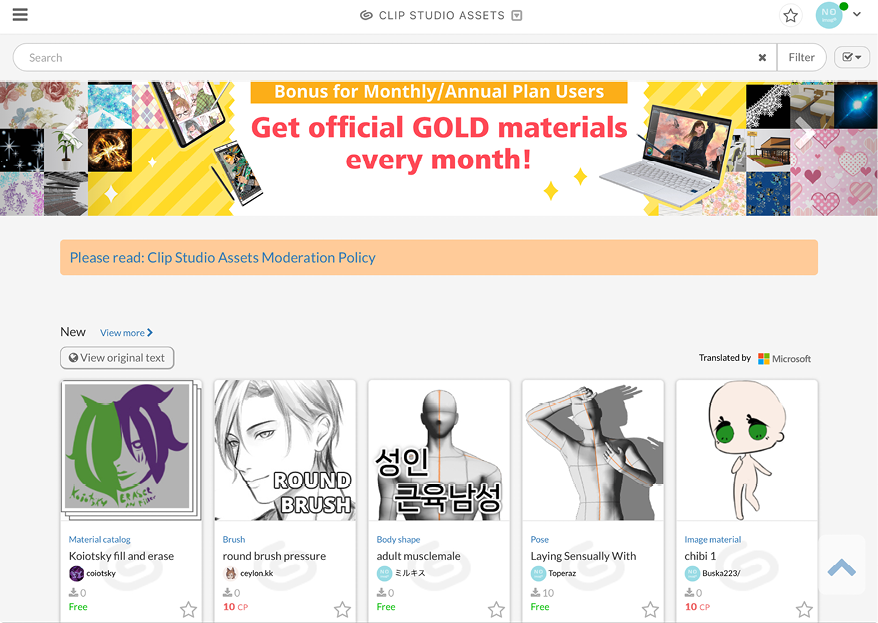Favorite the Koiotsky fill and erase item
Image resolution: width=878 pixels, height=623 pixels.
188,609
